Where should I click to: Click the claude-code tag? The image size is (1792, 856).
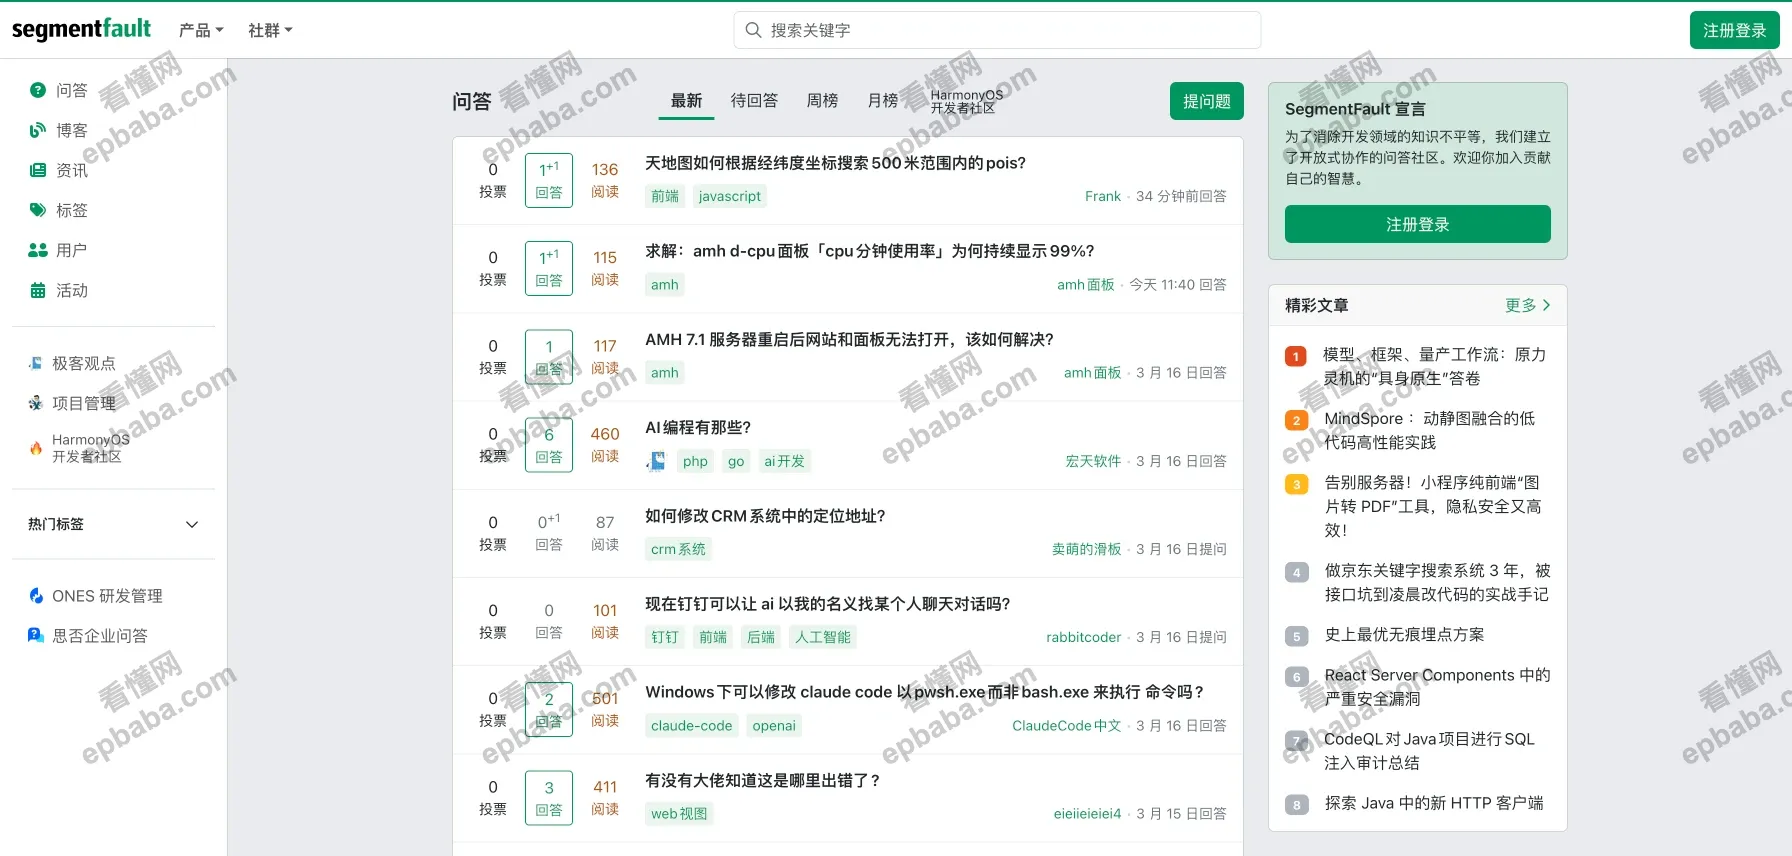[x=691, y=726]
